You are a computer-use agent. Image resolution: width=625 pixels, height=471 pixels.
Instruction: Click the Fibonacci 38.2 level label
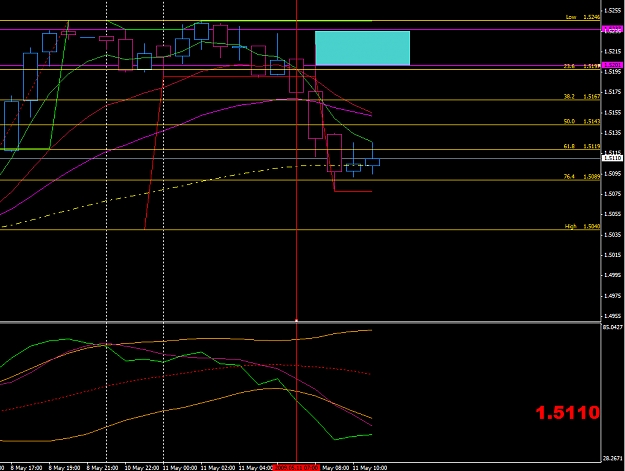click(582, 96)
